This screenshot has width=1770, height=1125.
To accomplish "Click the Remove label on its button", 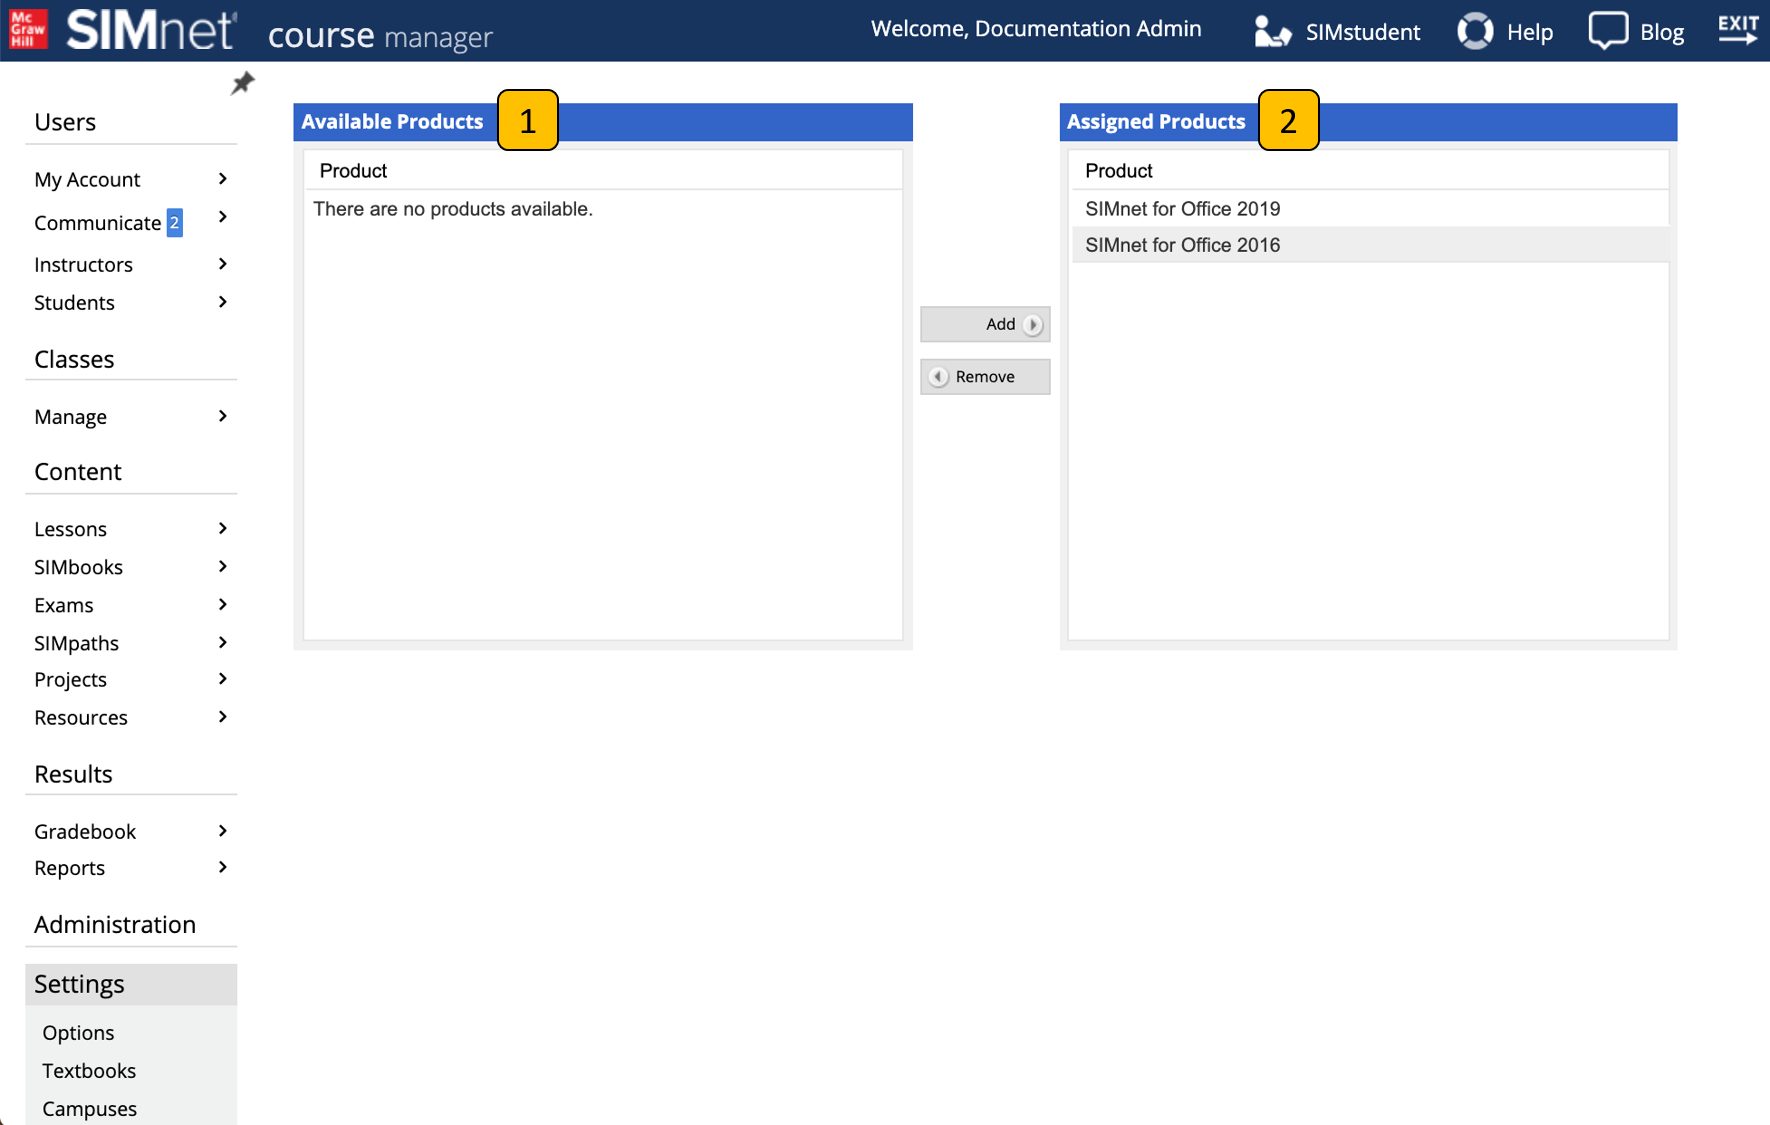I will pyautogui.click(x=985, y=377).
